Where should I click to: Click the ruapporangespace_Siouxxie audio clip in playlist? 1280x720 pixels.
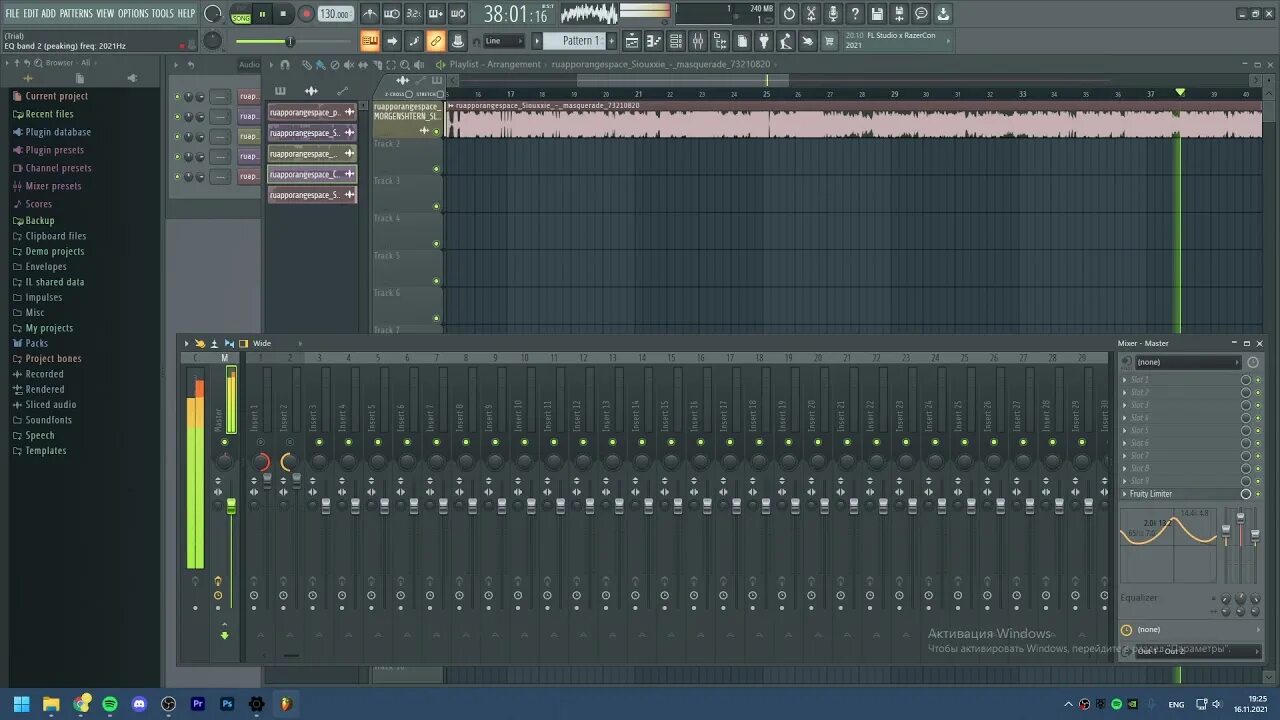[x=855, y=121]
